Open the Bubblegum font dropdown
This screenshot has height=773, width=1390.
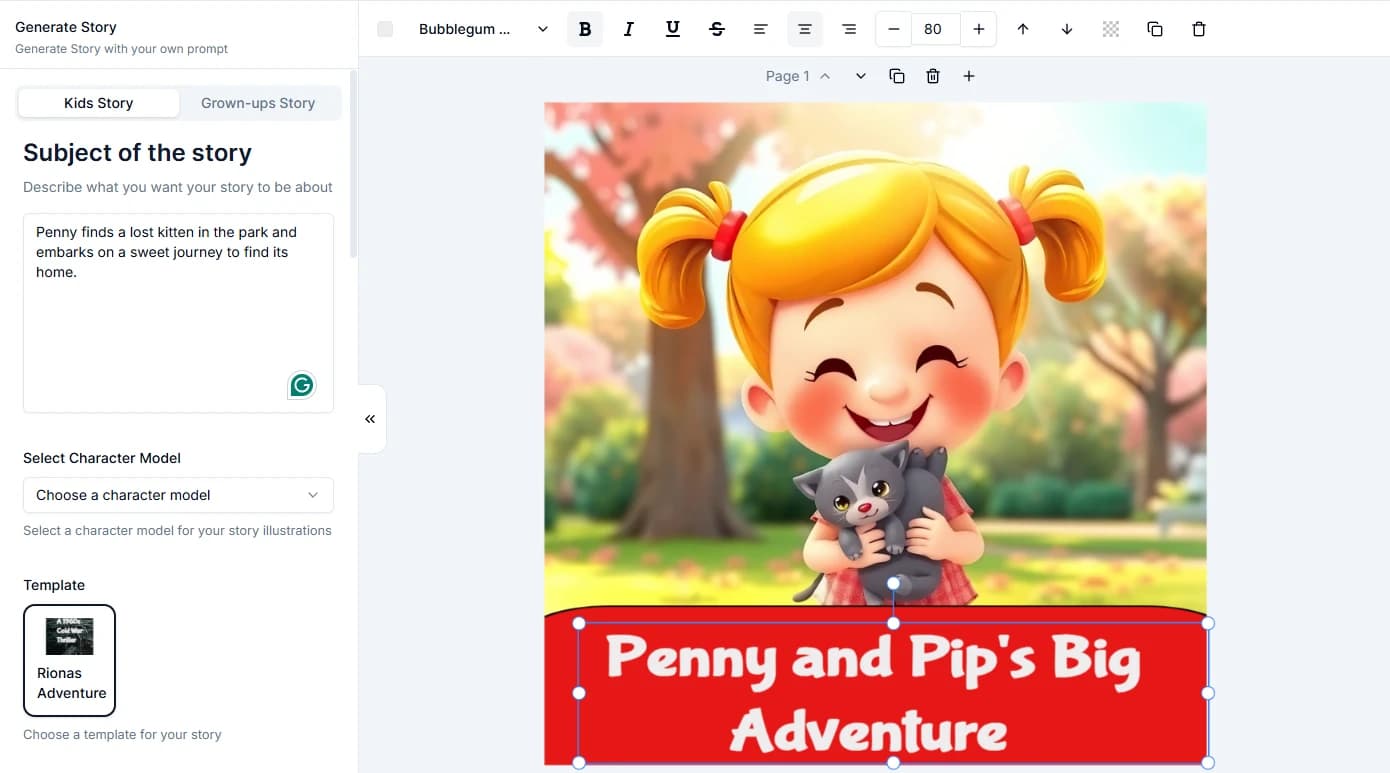(x=483, y=29)
